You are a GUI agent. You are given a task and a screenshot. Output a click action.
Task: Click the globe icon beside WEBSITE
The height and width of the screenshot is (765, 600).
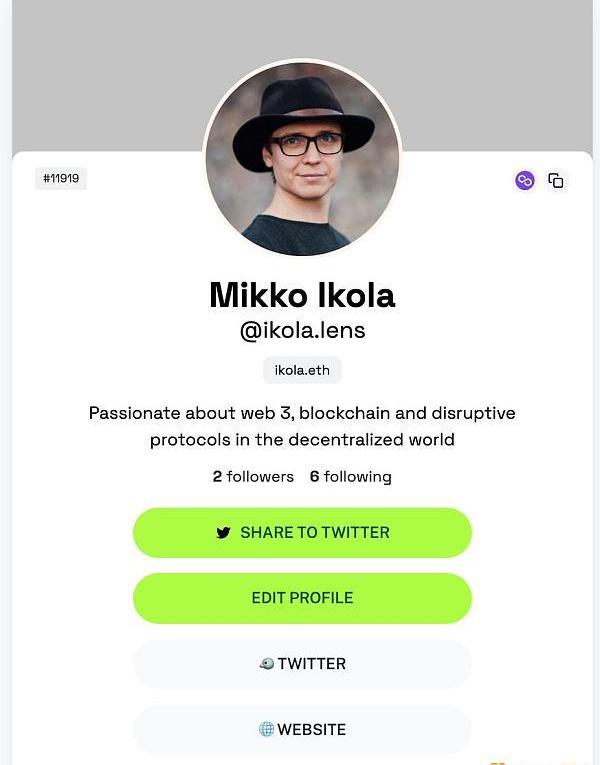266,729
